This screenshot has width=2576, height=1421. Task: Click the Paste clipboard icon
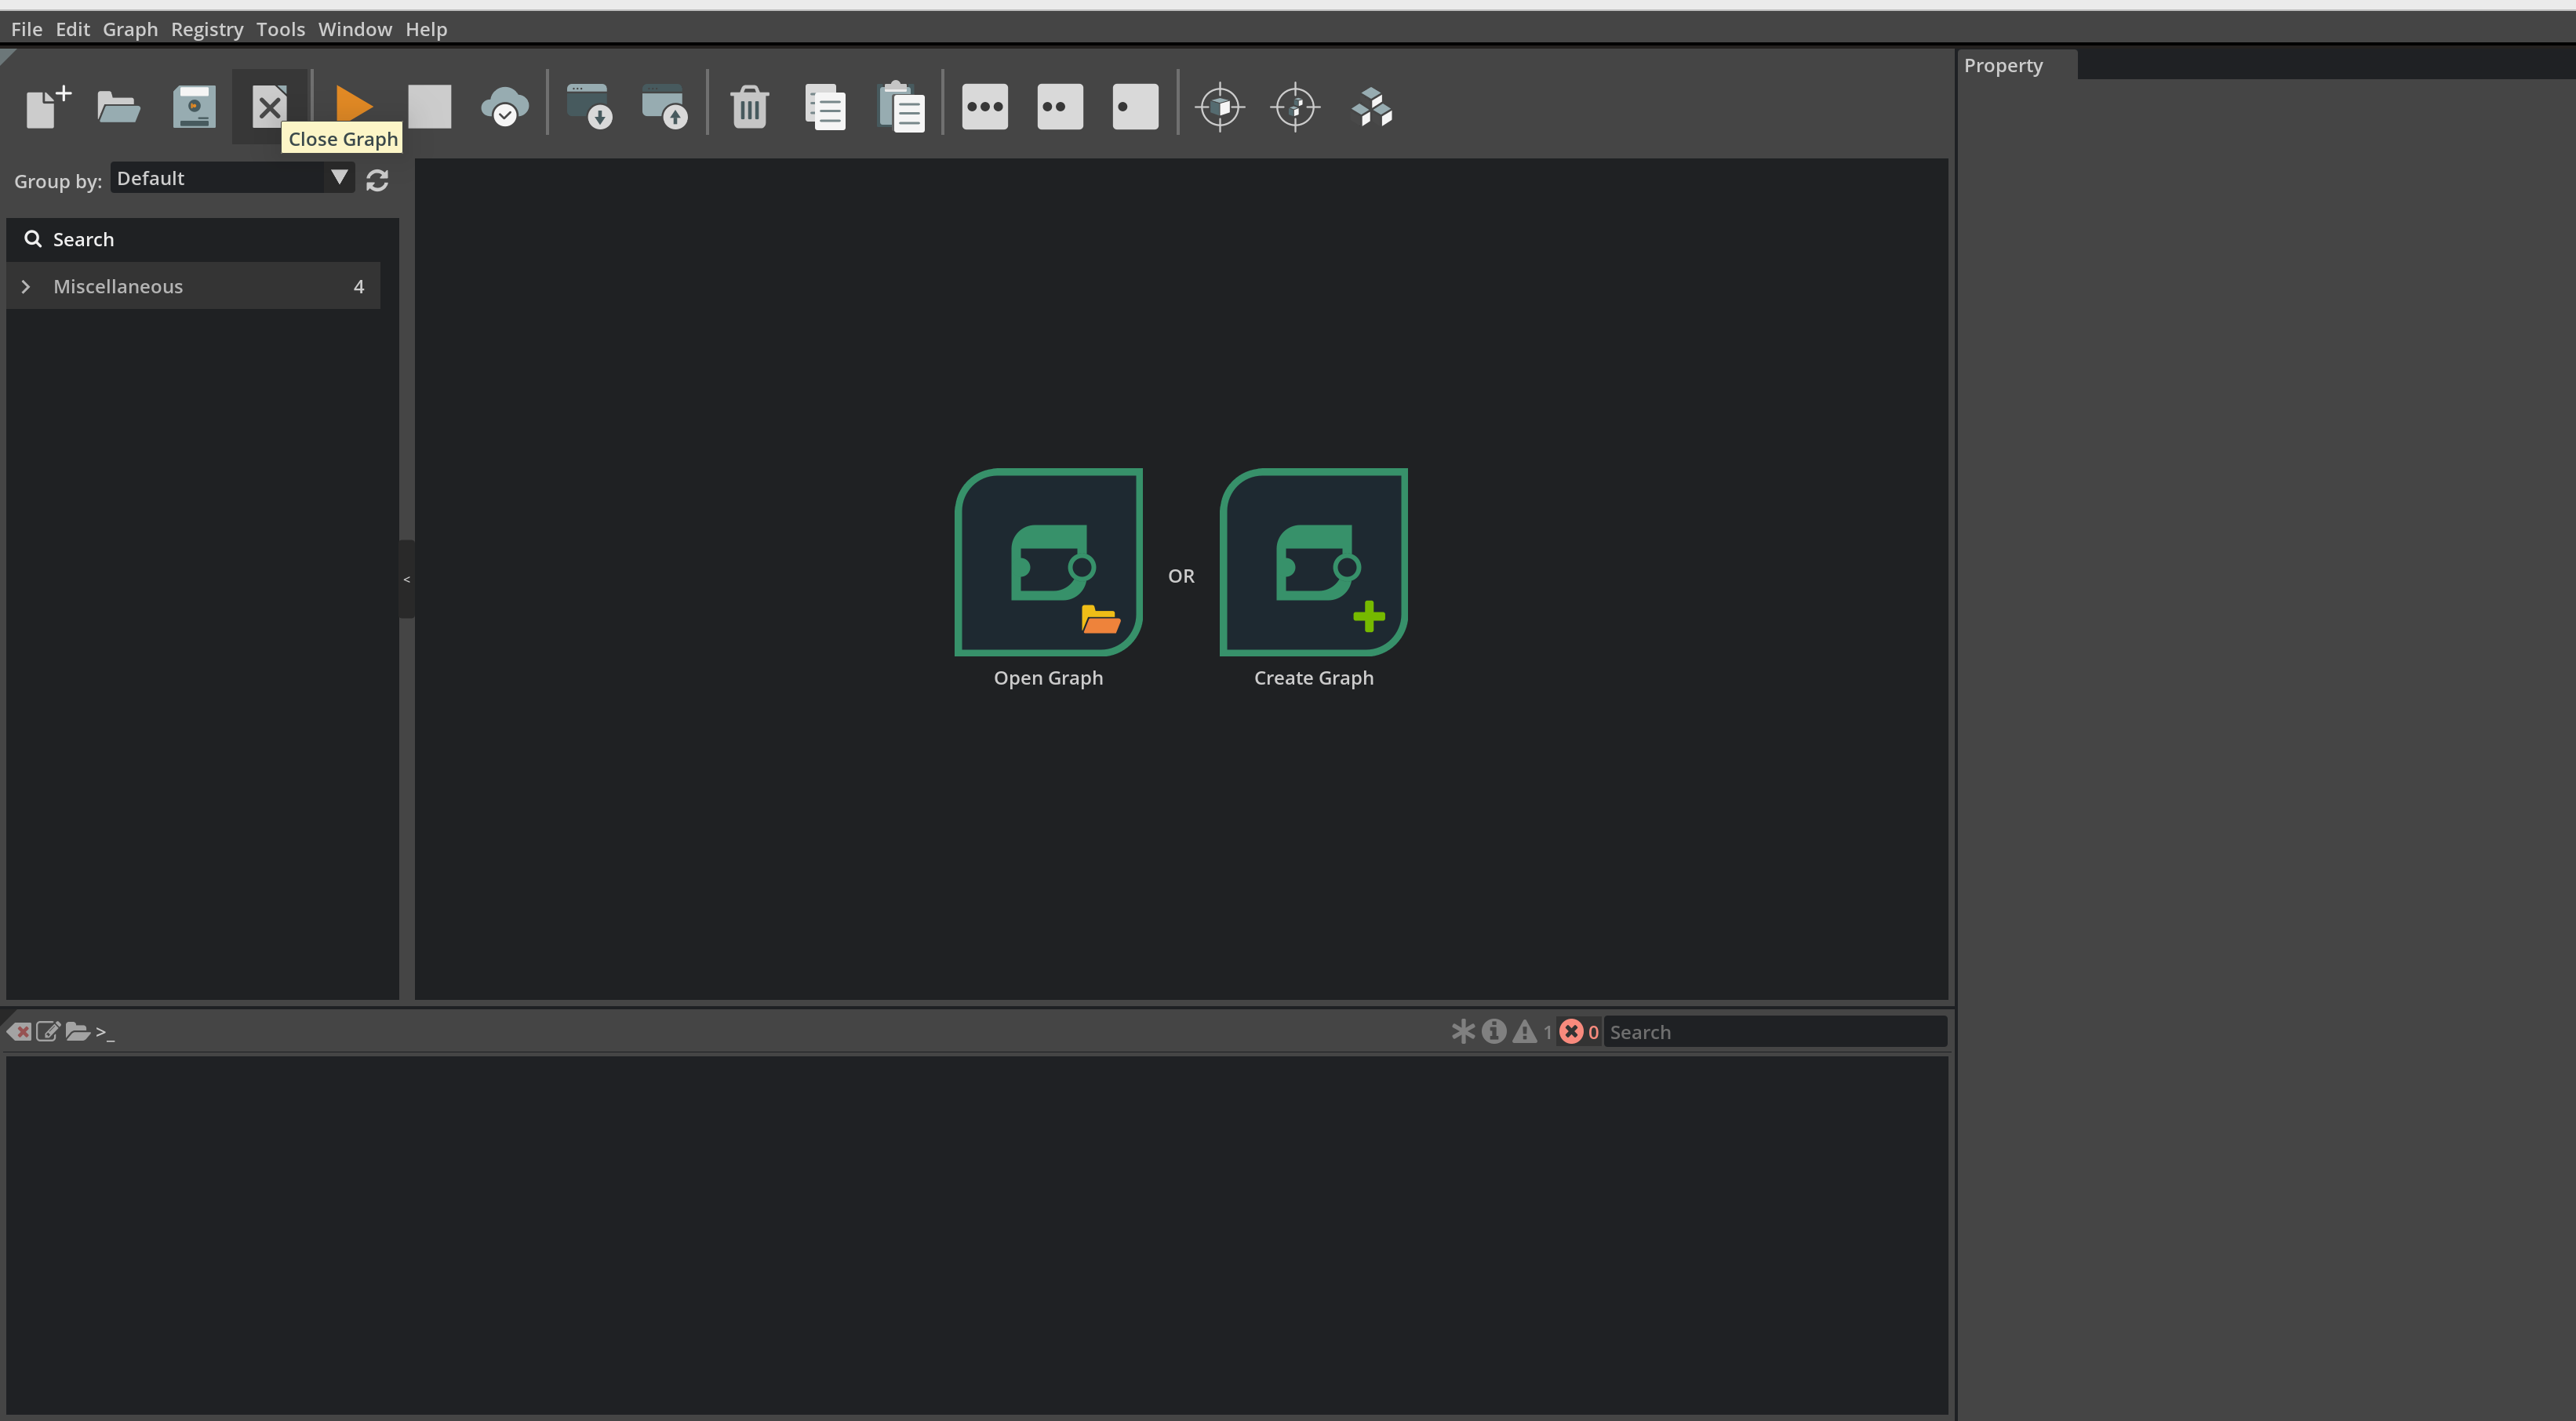click(900, 106)
